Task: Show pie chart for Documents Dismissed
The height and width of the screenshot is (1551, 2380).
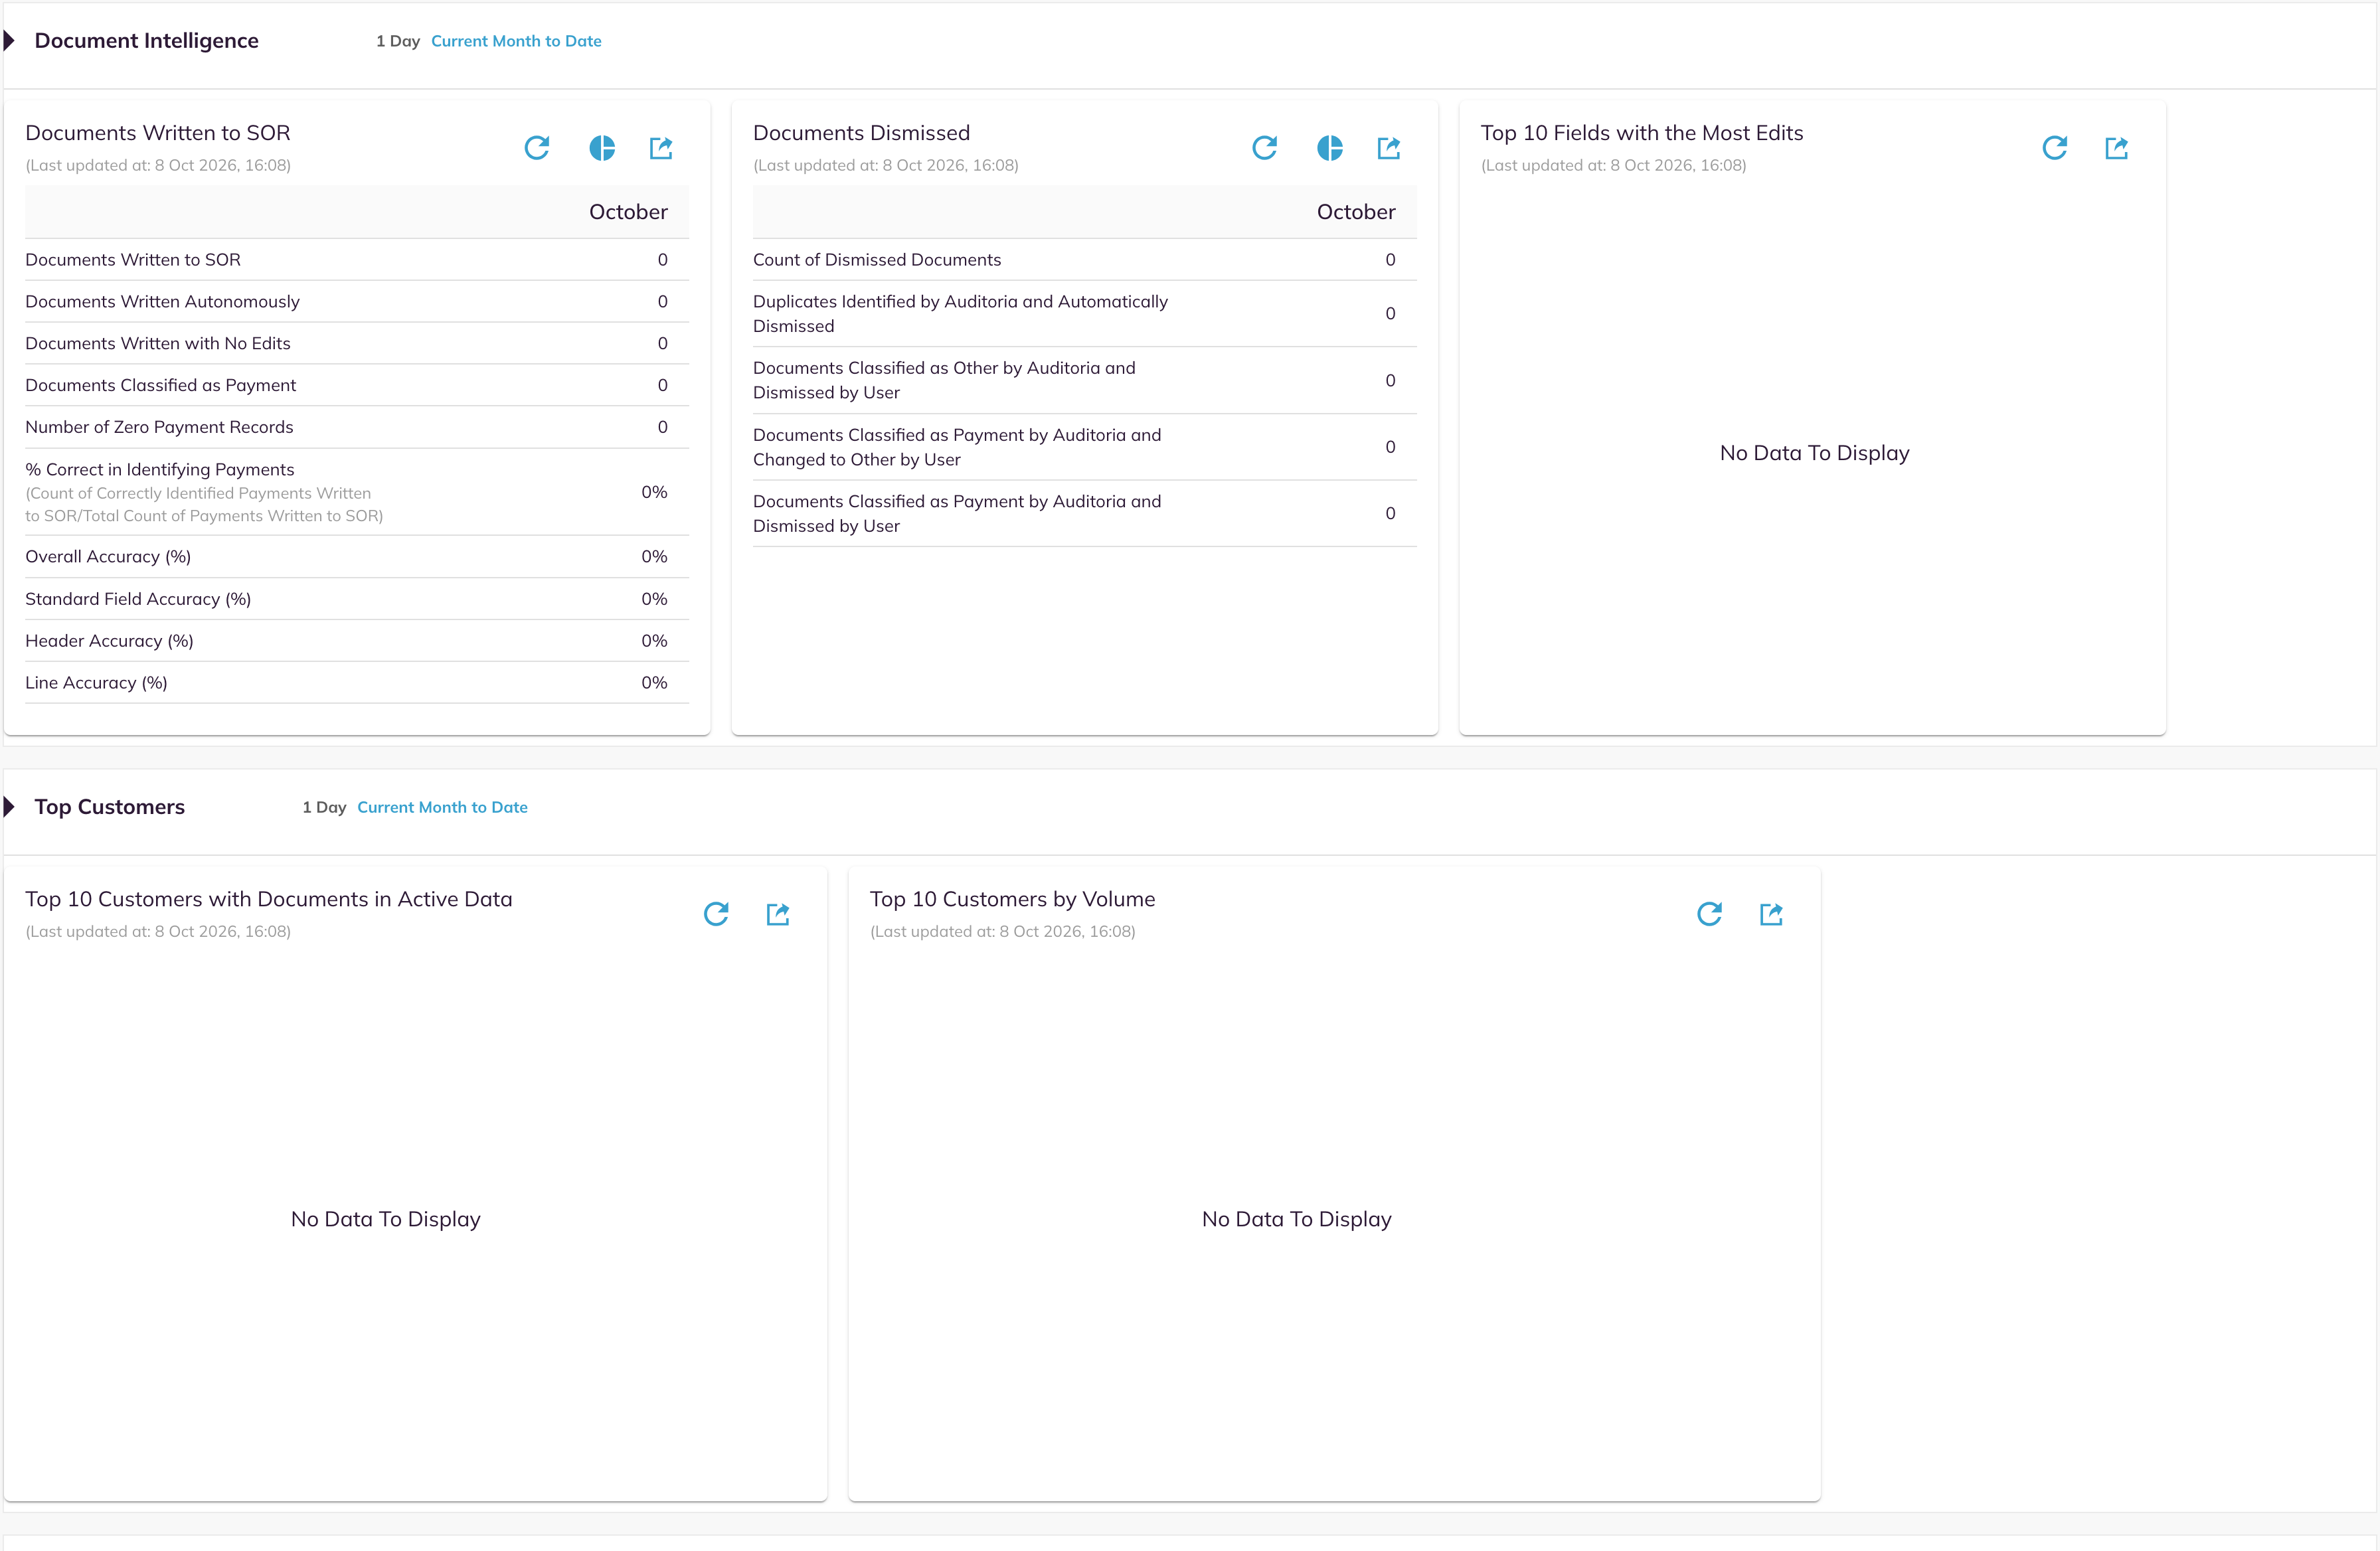Action: pyautogui.click(x=1330, y=148)
